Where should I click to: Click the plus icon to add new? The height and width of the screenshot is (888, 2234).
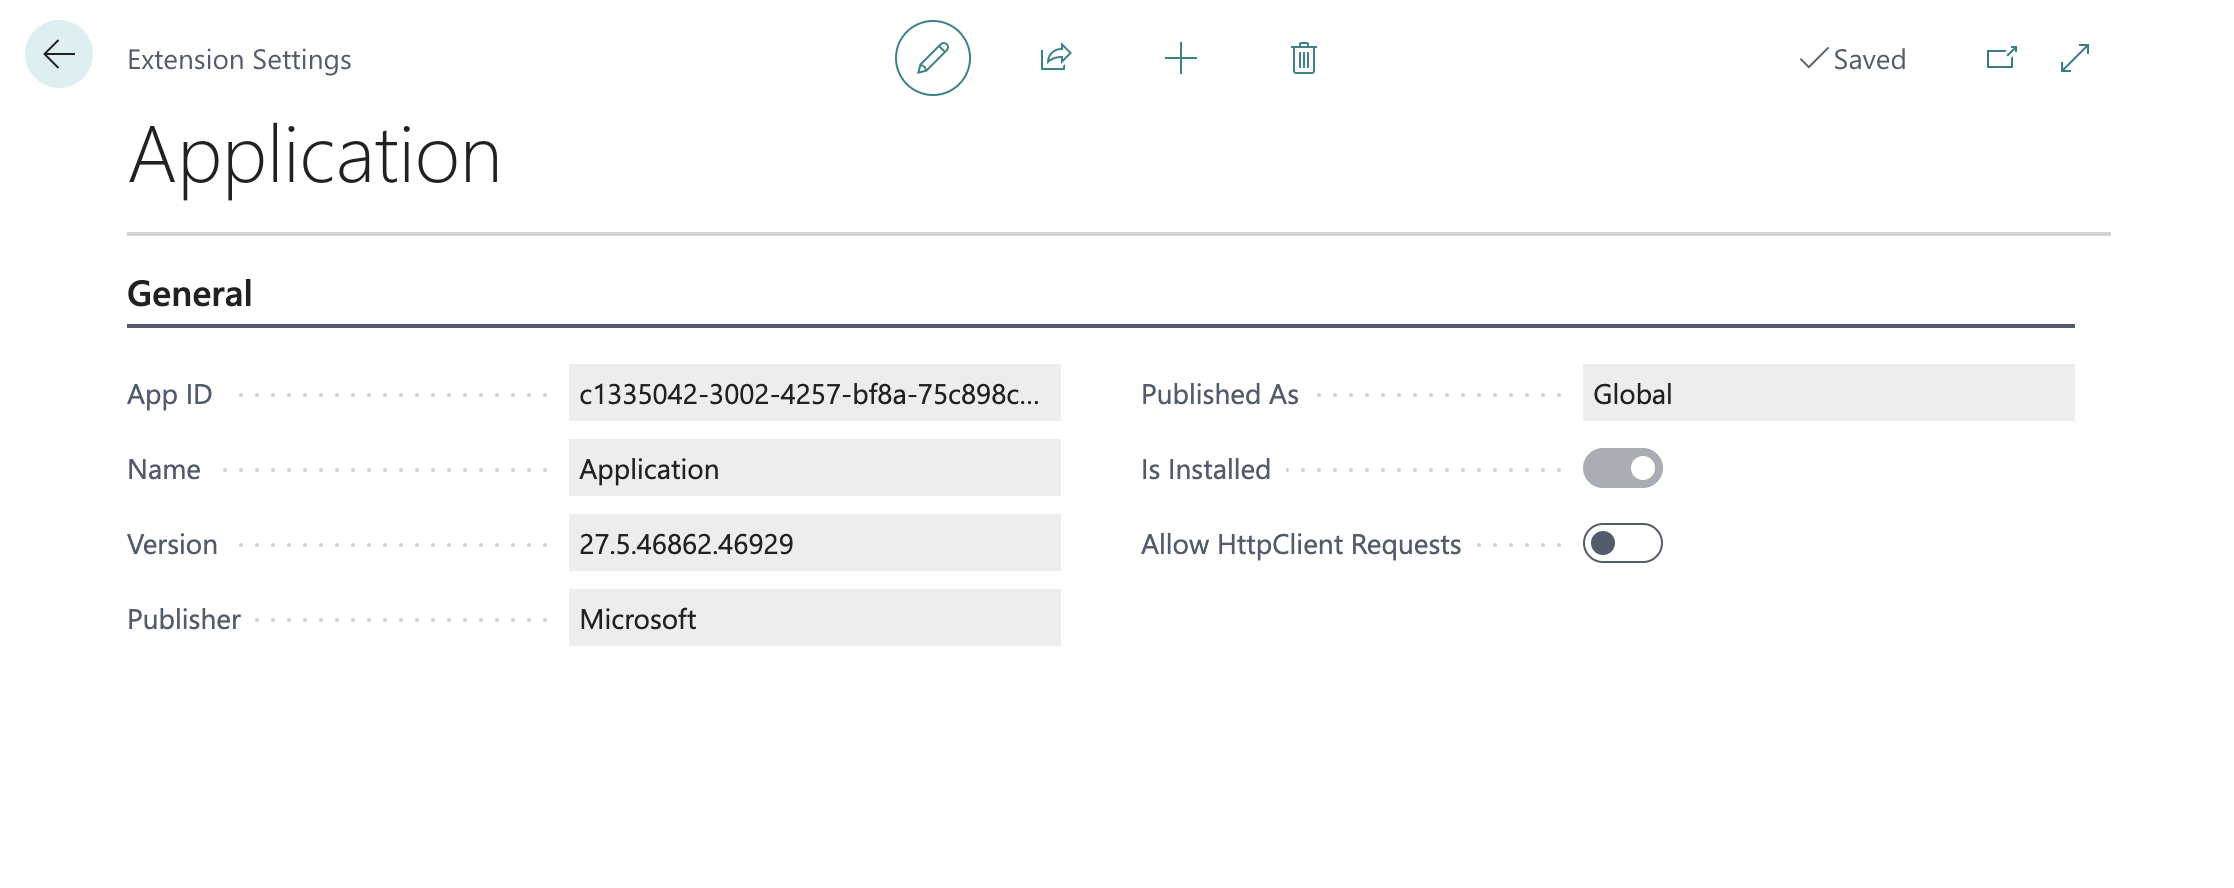click(x=1181, y=58)
